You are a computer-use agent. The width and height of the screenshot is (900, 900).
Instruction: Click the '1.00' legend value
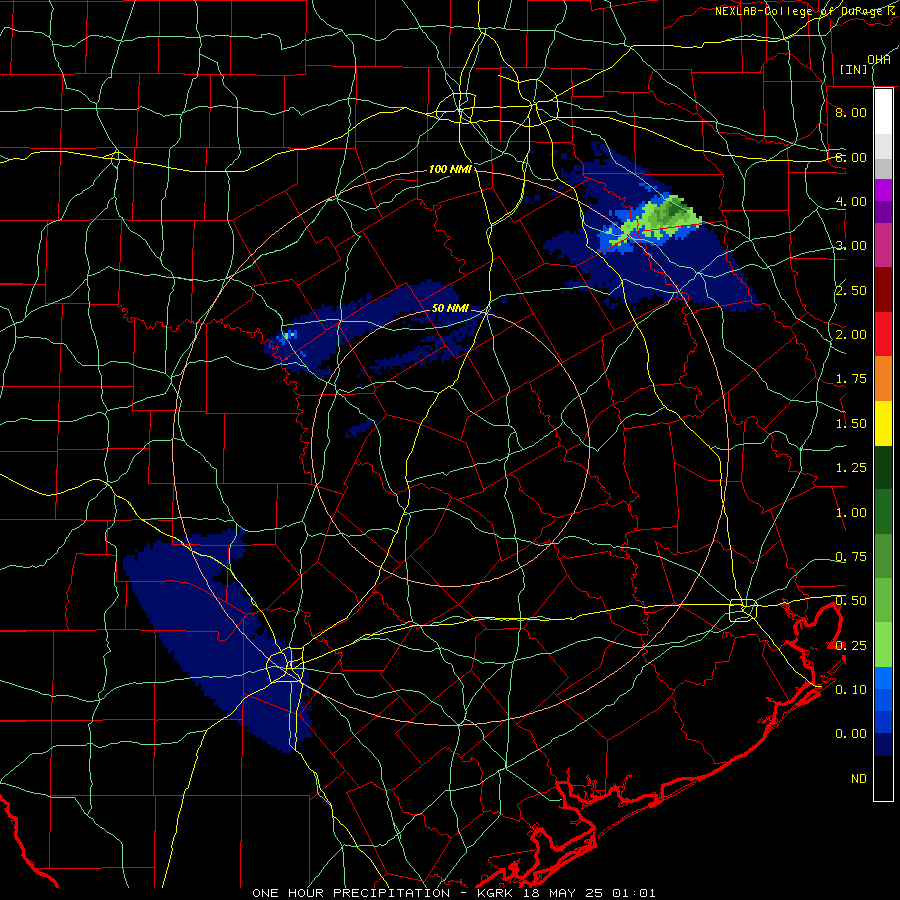851,513
